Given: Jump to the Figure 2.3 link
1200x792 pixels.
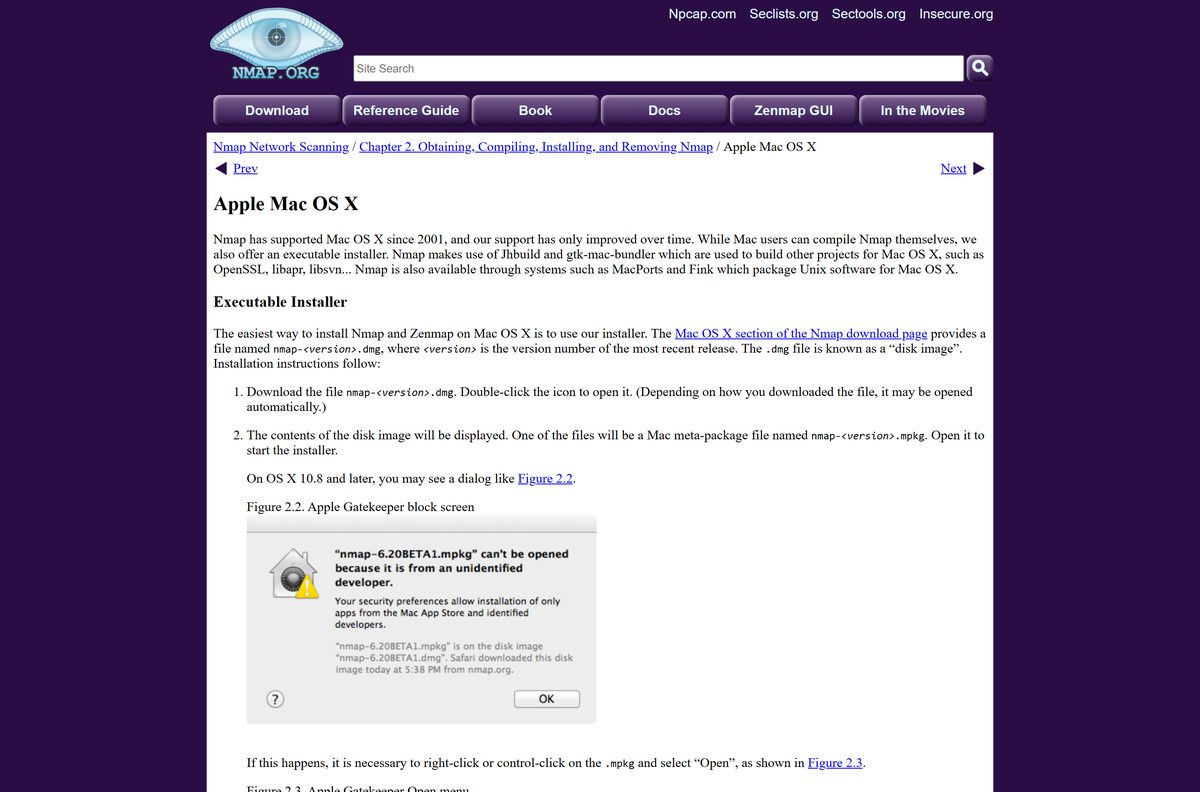Looking at the screenshot, I should (835, 762).
